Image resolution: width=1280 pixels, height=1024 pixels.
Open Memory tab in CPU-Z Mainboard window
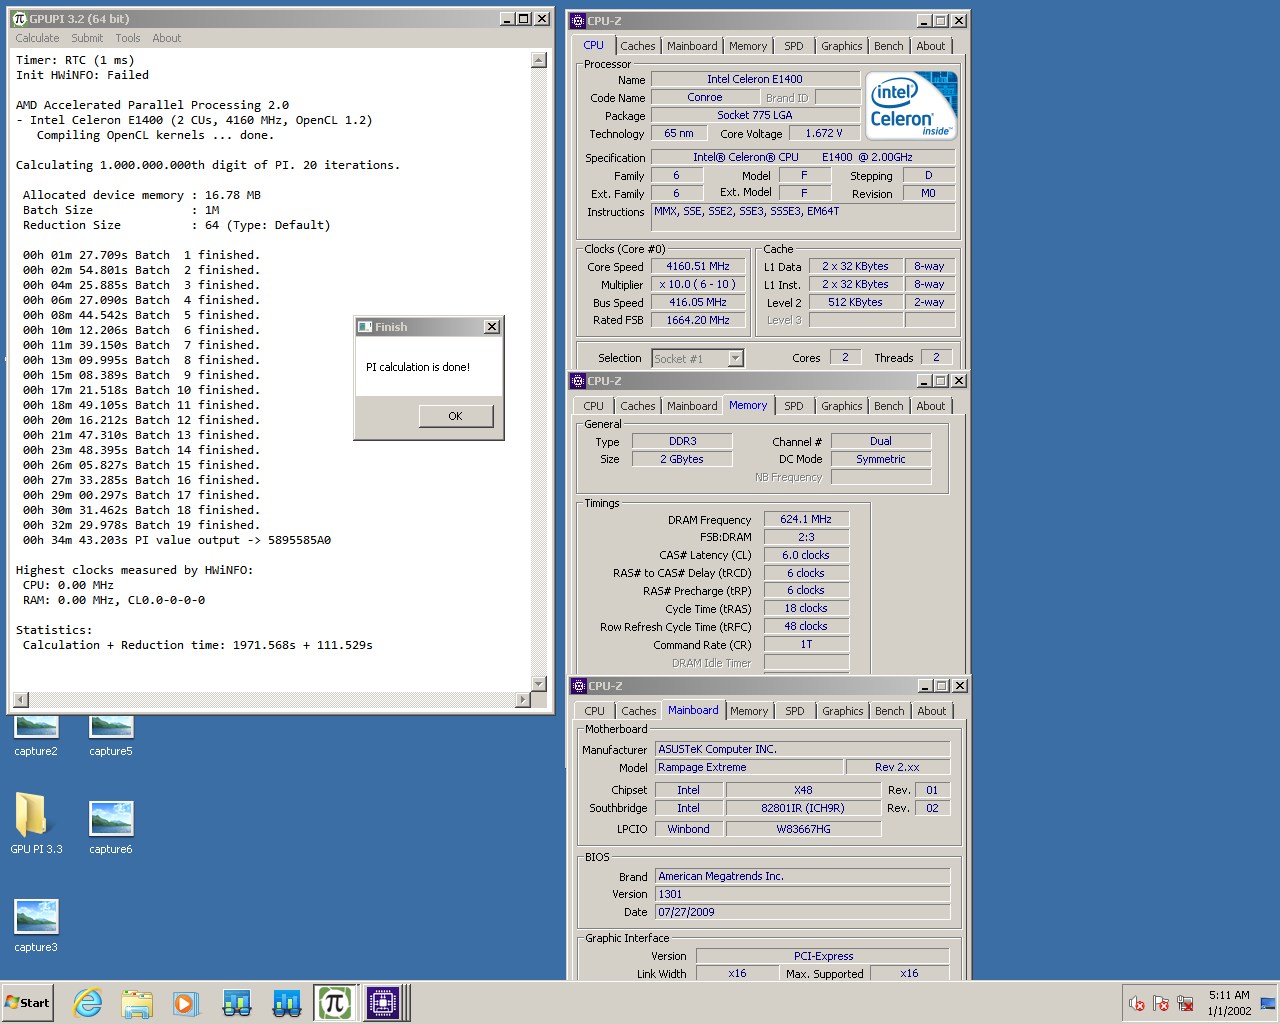(749, 711)
